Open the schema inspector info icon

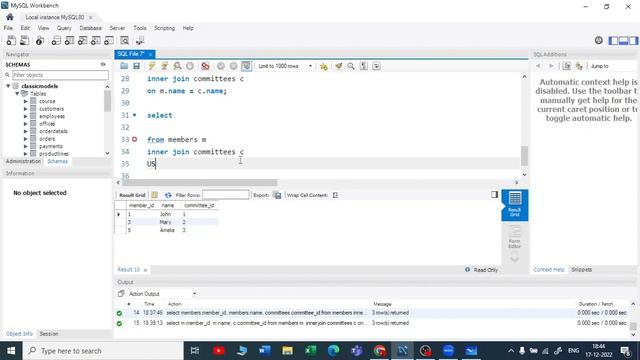coord(40,40)
